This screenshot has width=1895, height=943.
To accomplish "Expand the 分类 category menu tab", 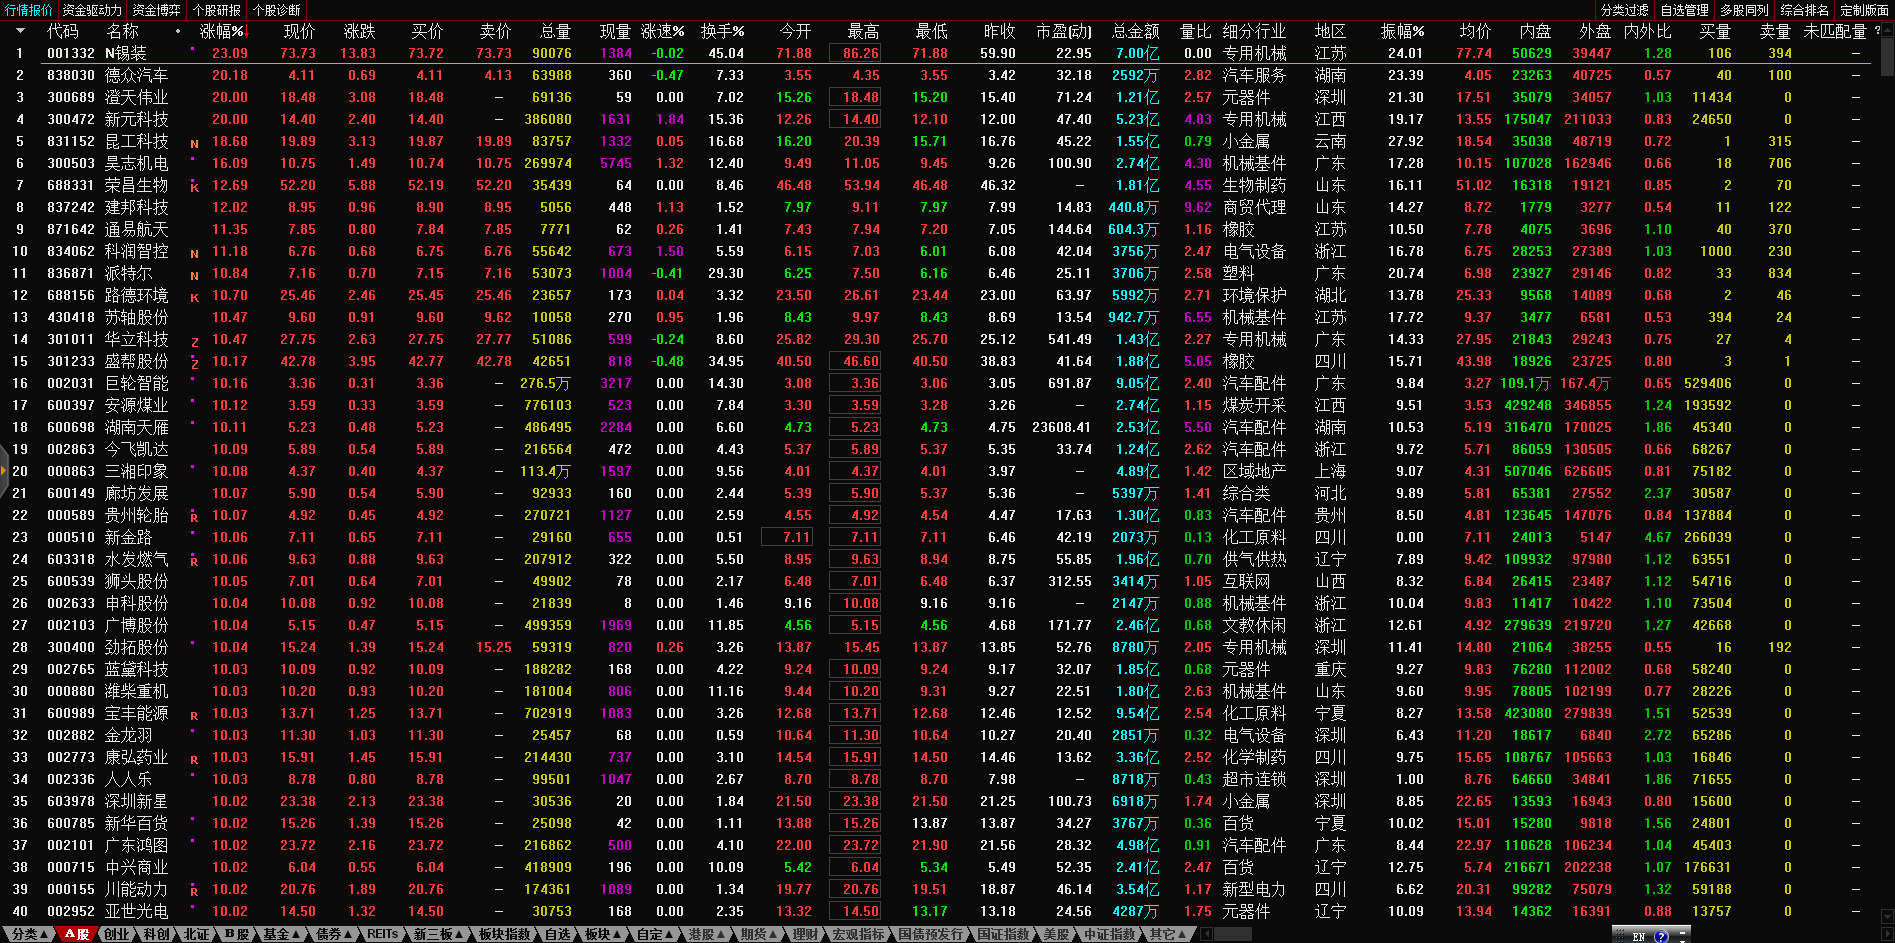I will 29,934.
